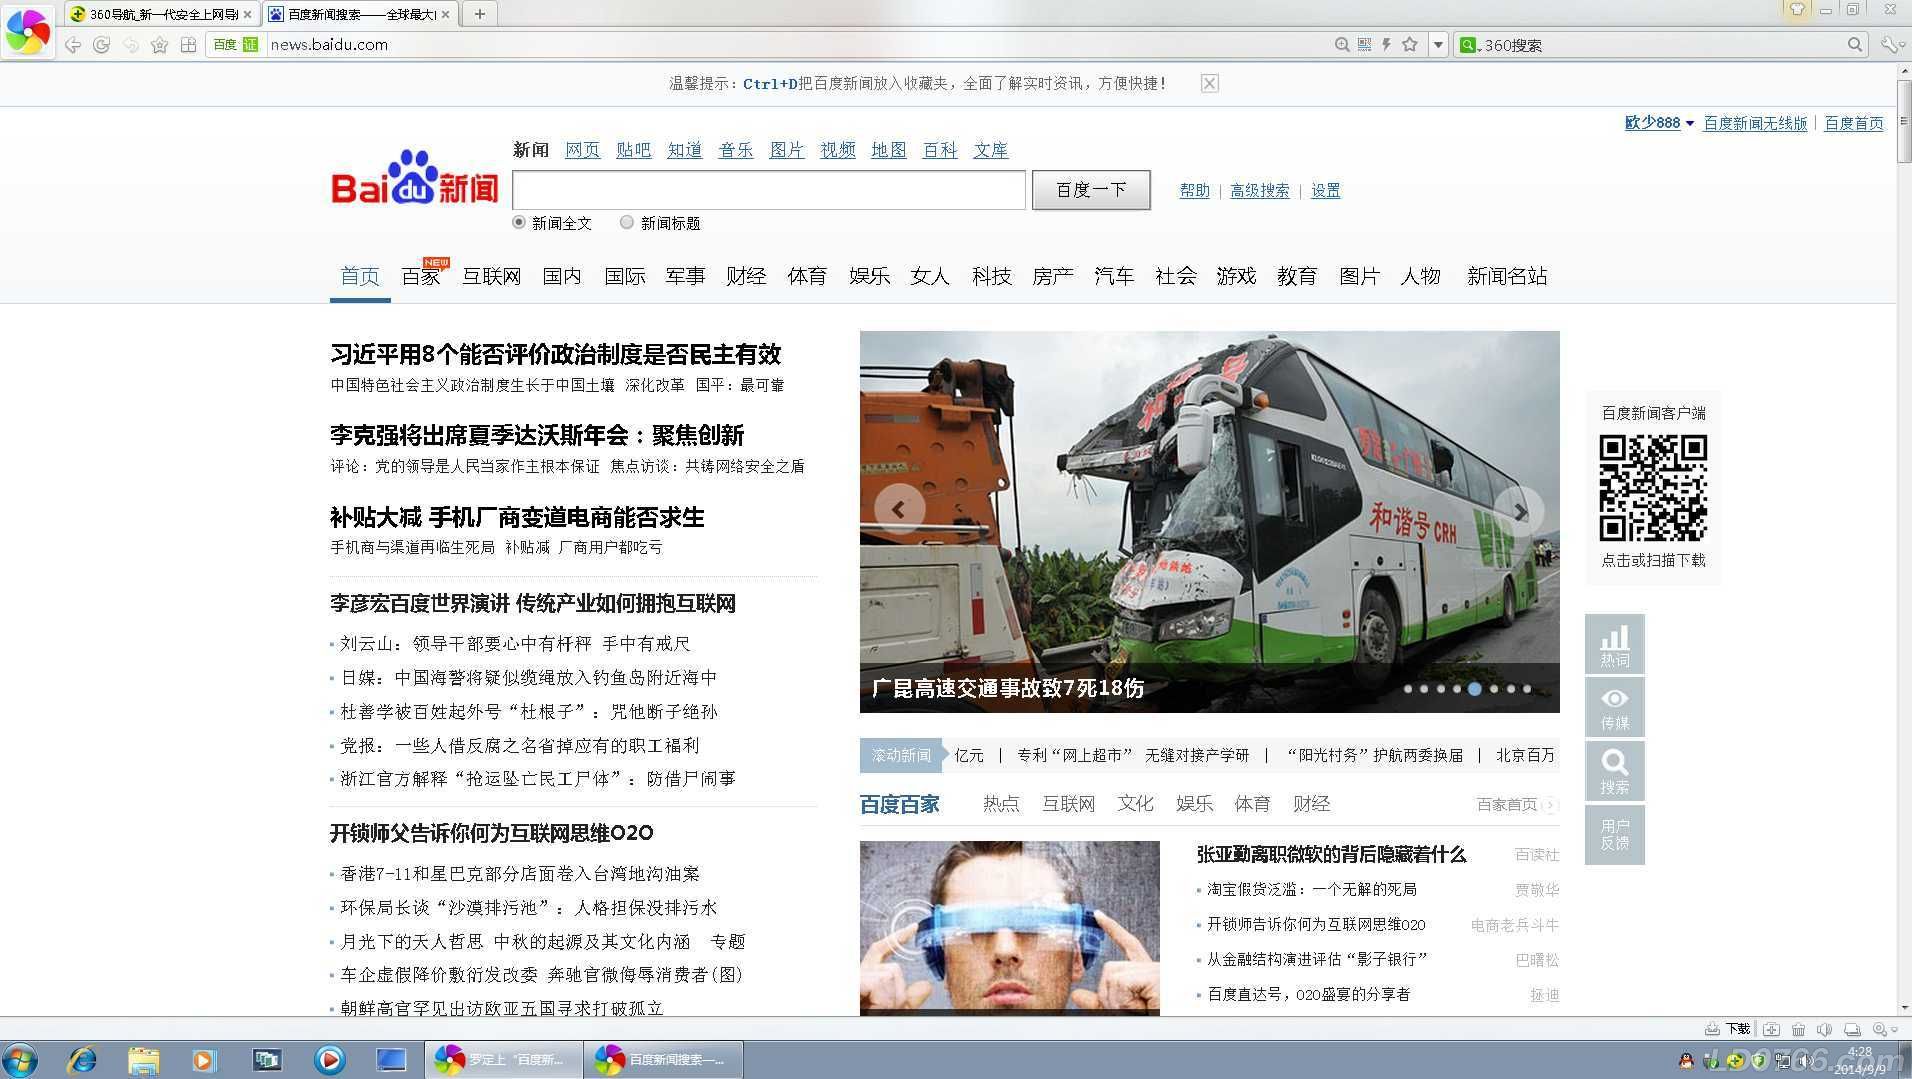Open headline 李克强将出席夏季达沃斯年会
This screenshot has height=1079, width=1912.
coord(537,435)
